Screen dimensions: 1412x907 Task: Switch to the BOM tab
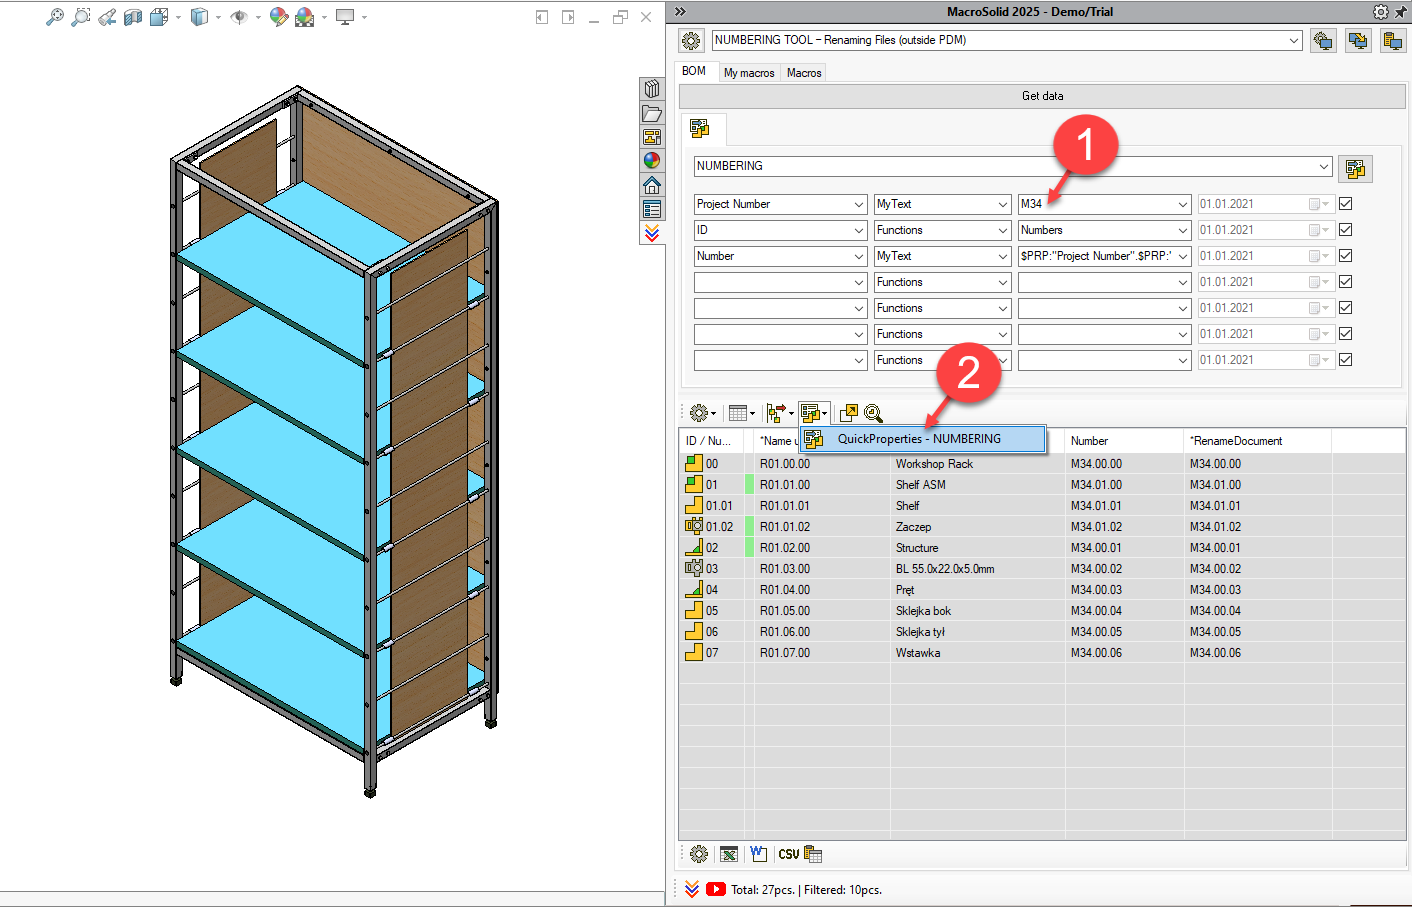click(x=694, y=71)
